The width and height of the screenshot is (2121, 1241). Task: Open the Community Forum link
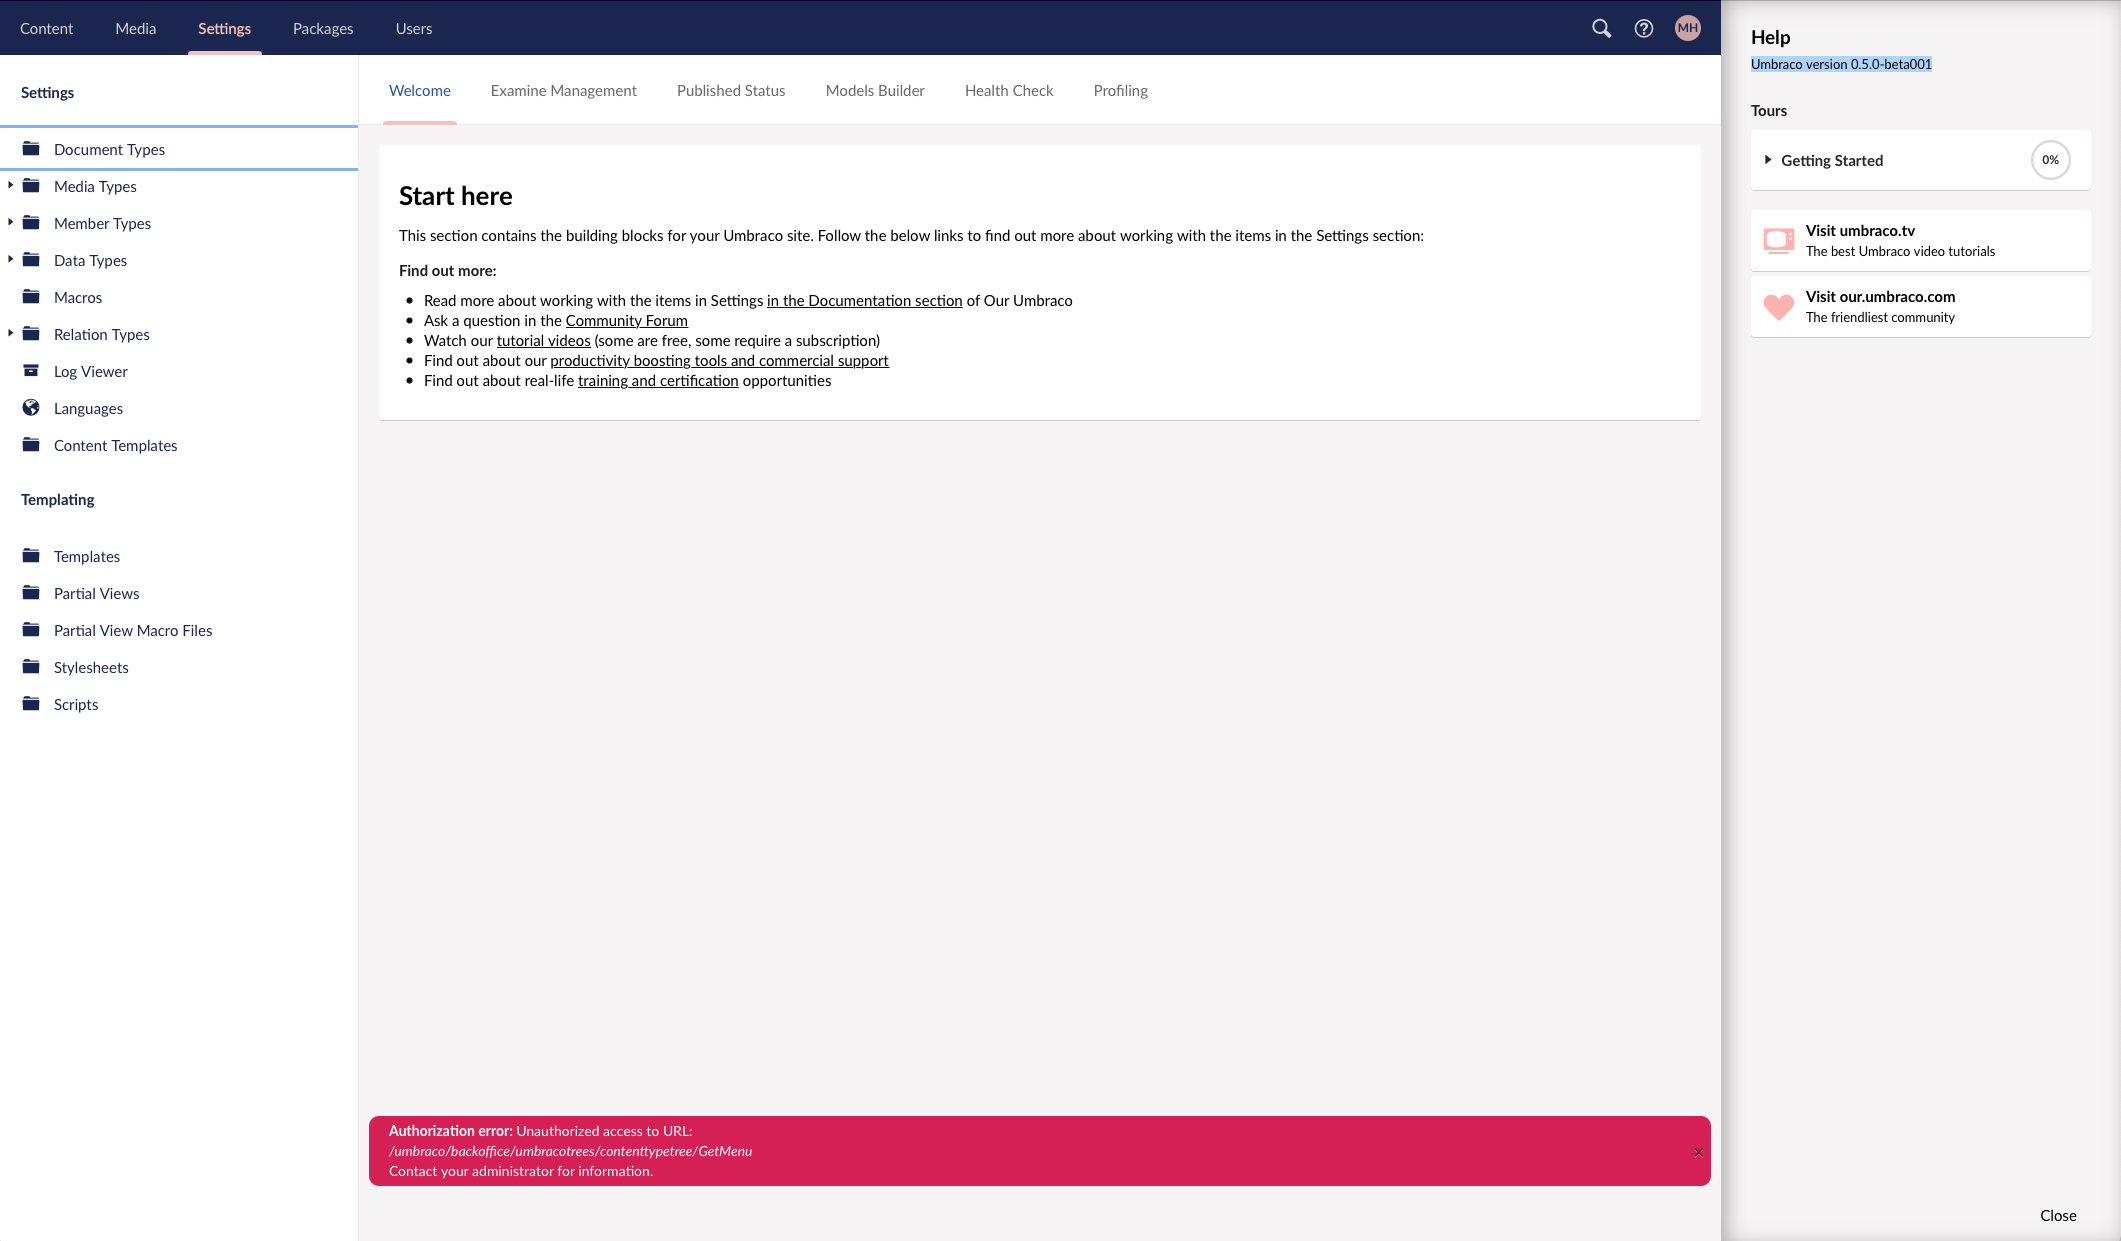click(627, 320)
